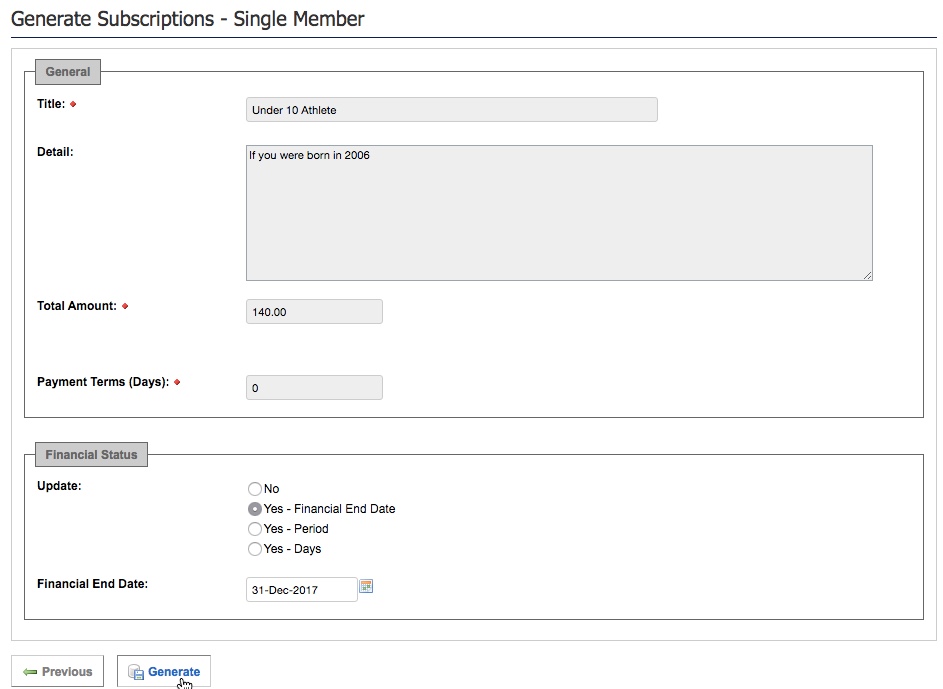Click the Financial Status section legend
This screenshot has width=943, height=689.
(91, 455)
